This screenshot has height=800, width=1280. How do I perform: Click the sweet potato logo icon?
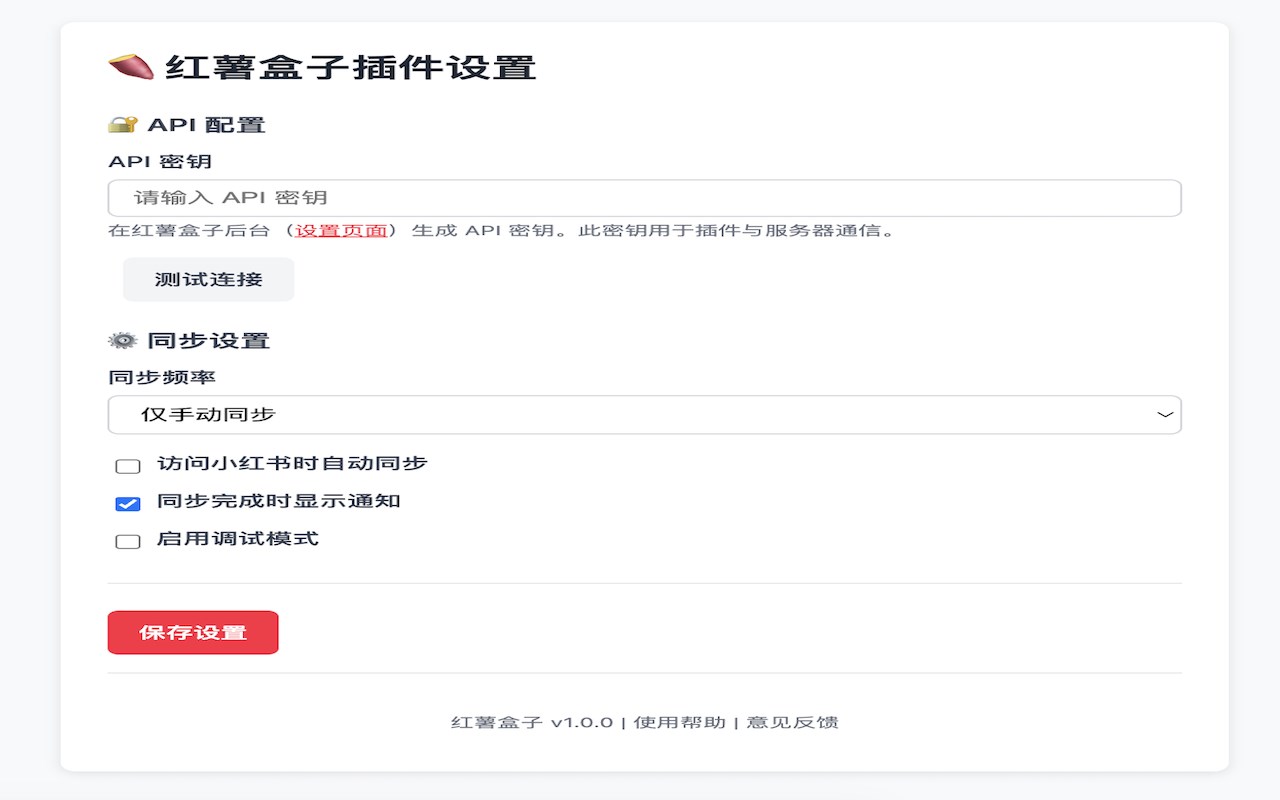[131, 67]
